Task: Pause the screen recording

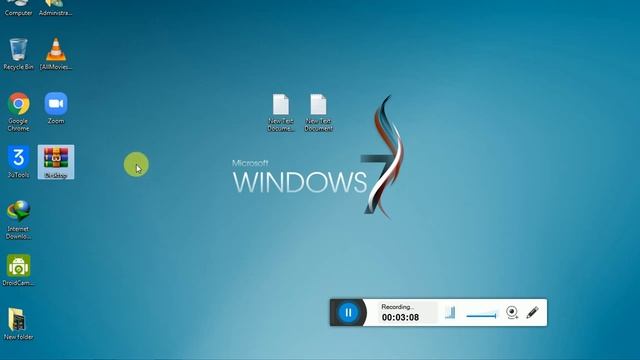Action: 348,313
